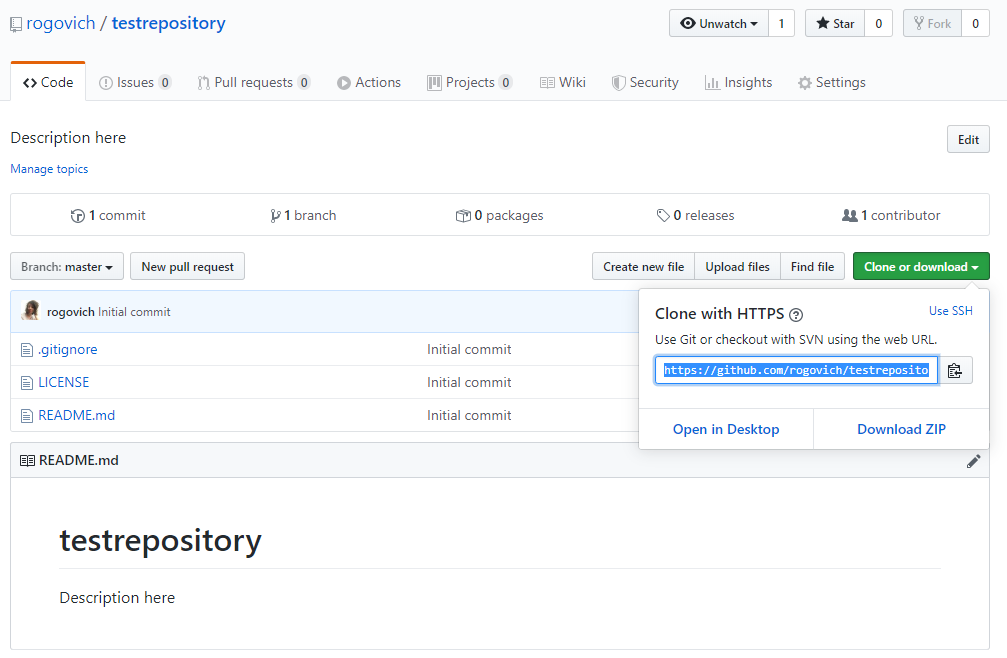Open latest Initial commit message link in the rogovich commit row
Screen dimensions: 1007x658
pos(134,312)
